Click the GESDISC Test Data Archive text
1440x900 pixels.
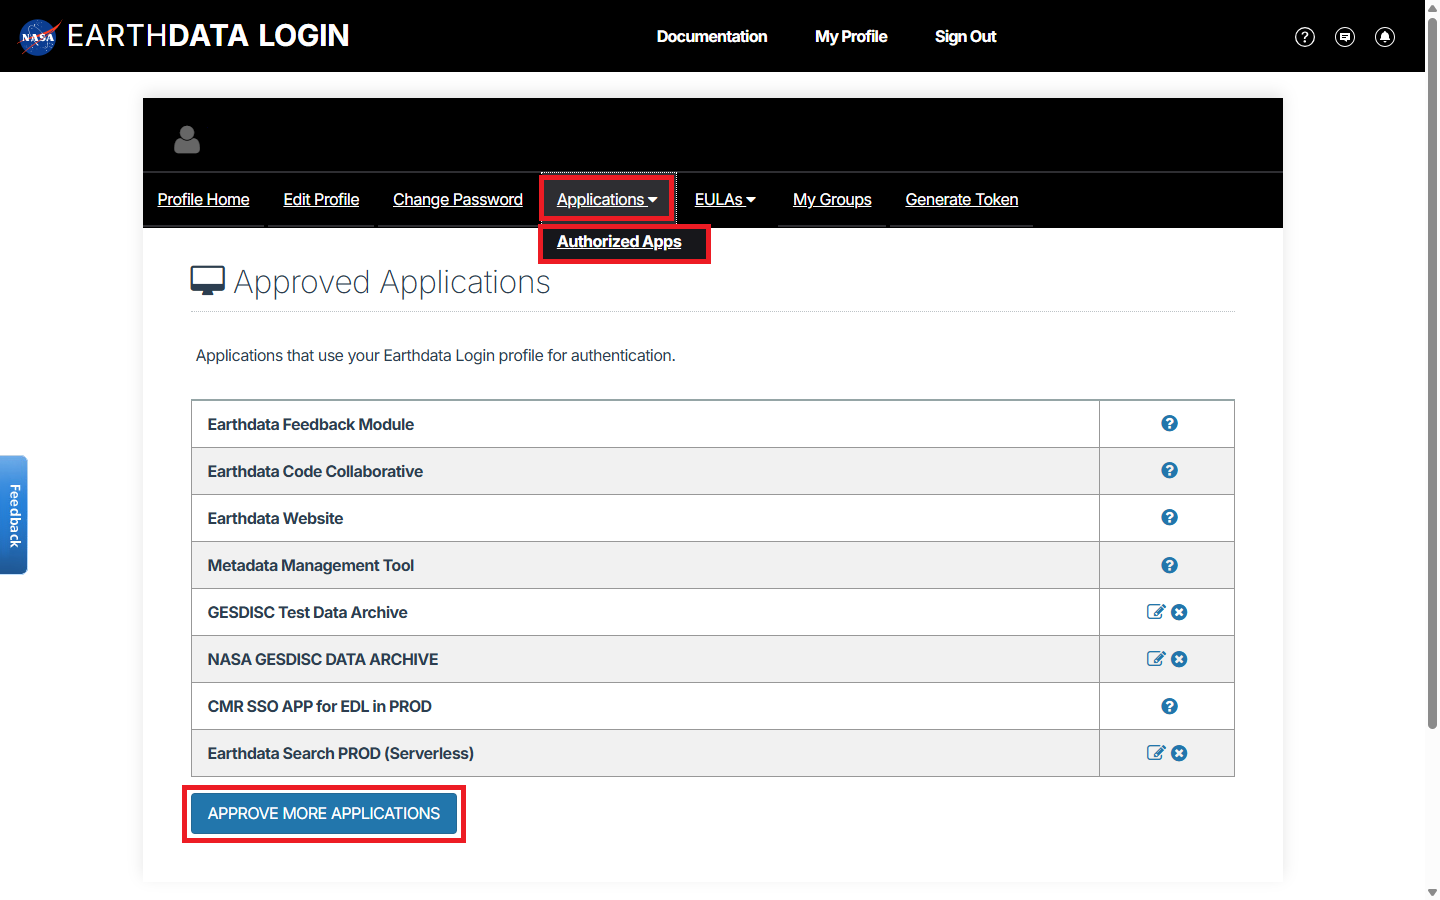click(307, 612)
